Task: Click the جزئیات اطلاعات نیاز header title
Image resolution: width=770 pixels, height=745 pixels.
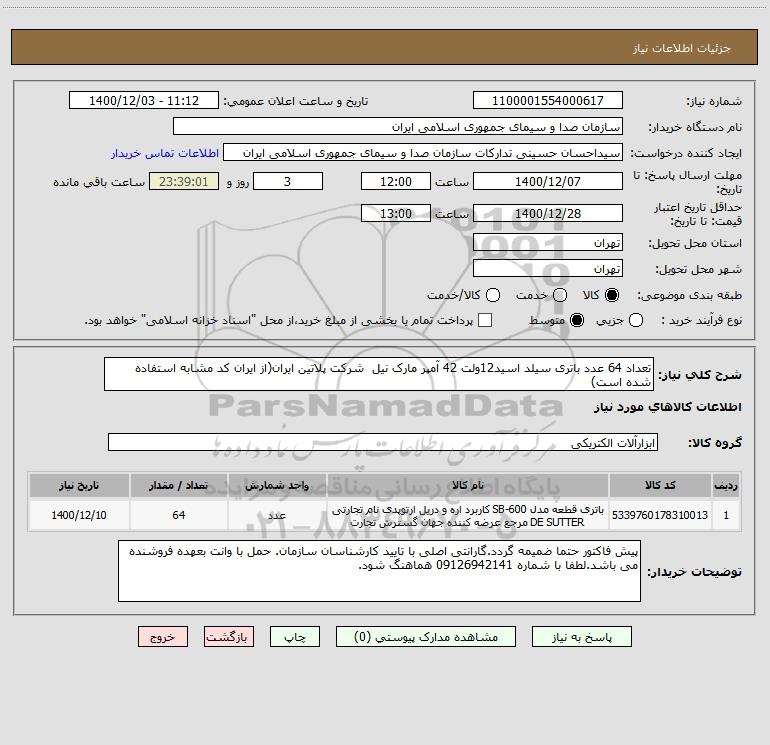Action: pyautogui.click(x=681, y=48)
